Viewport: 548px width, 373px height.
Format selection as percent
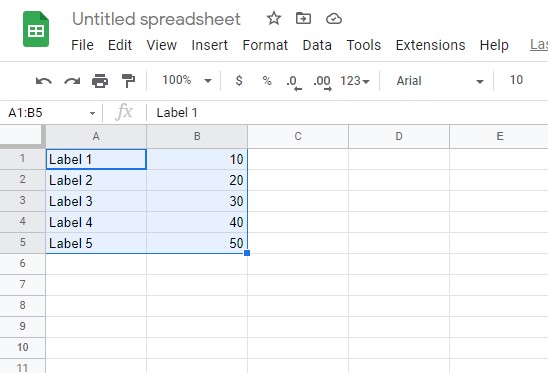267,81
